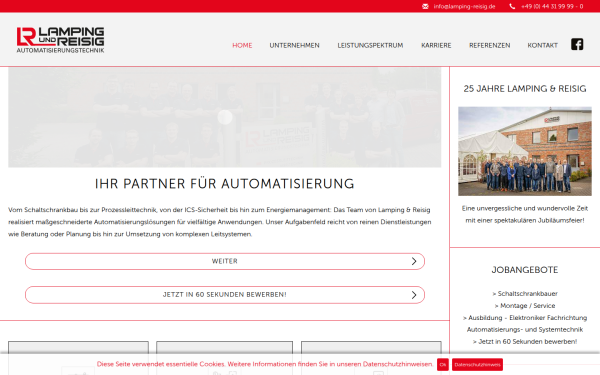This screenshot has height=375, width=600.
Task: Click the WEITER button
Action: [x=225, y=261]
